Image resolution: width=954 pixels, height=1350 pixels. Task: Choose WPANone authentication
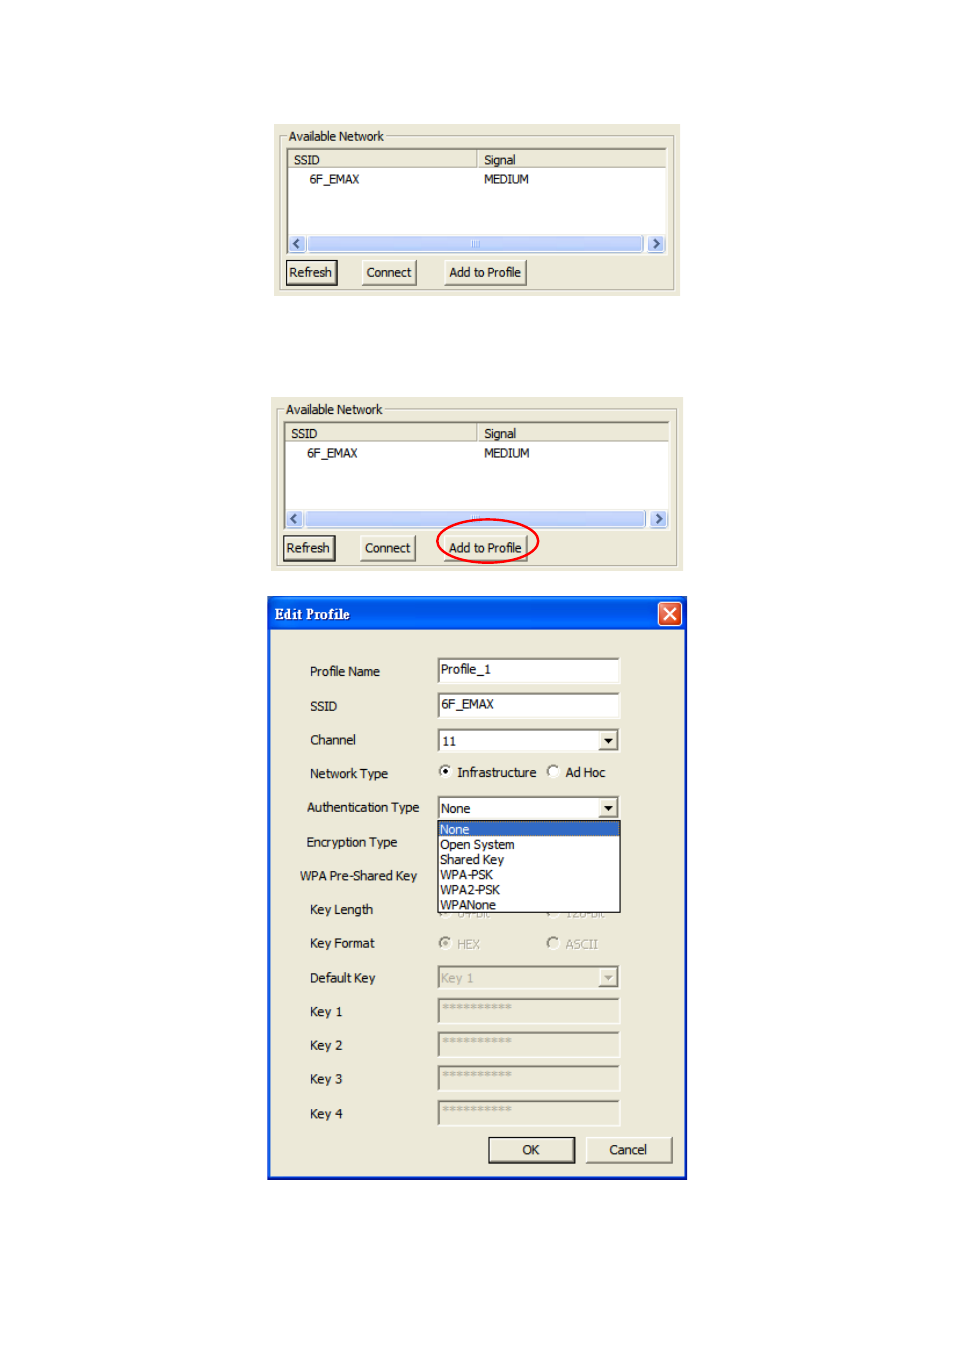tap(529, 905)
